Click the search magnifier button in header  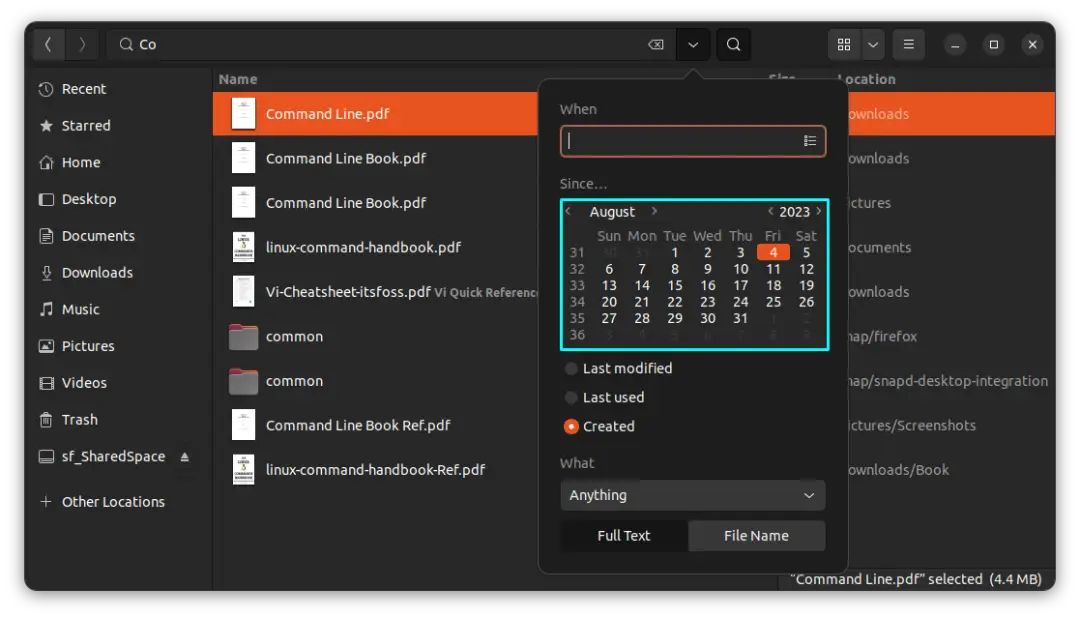[733, 44]
